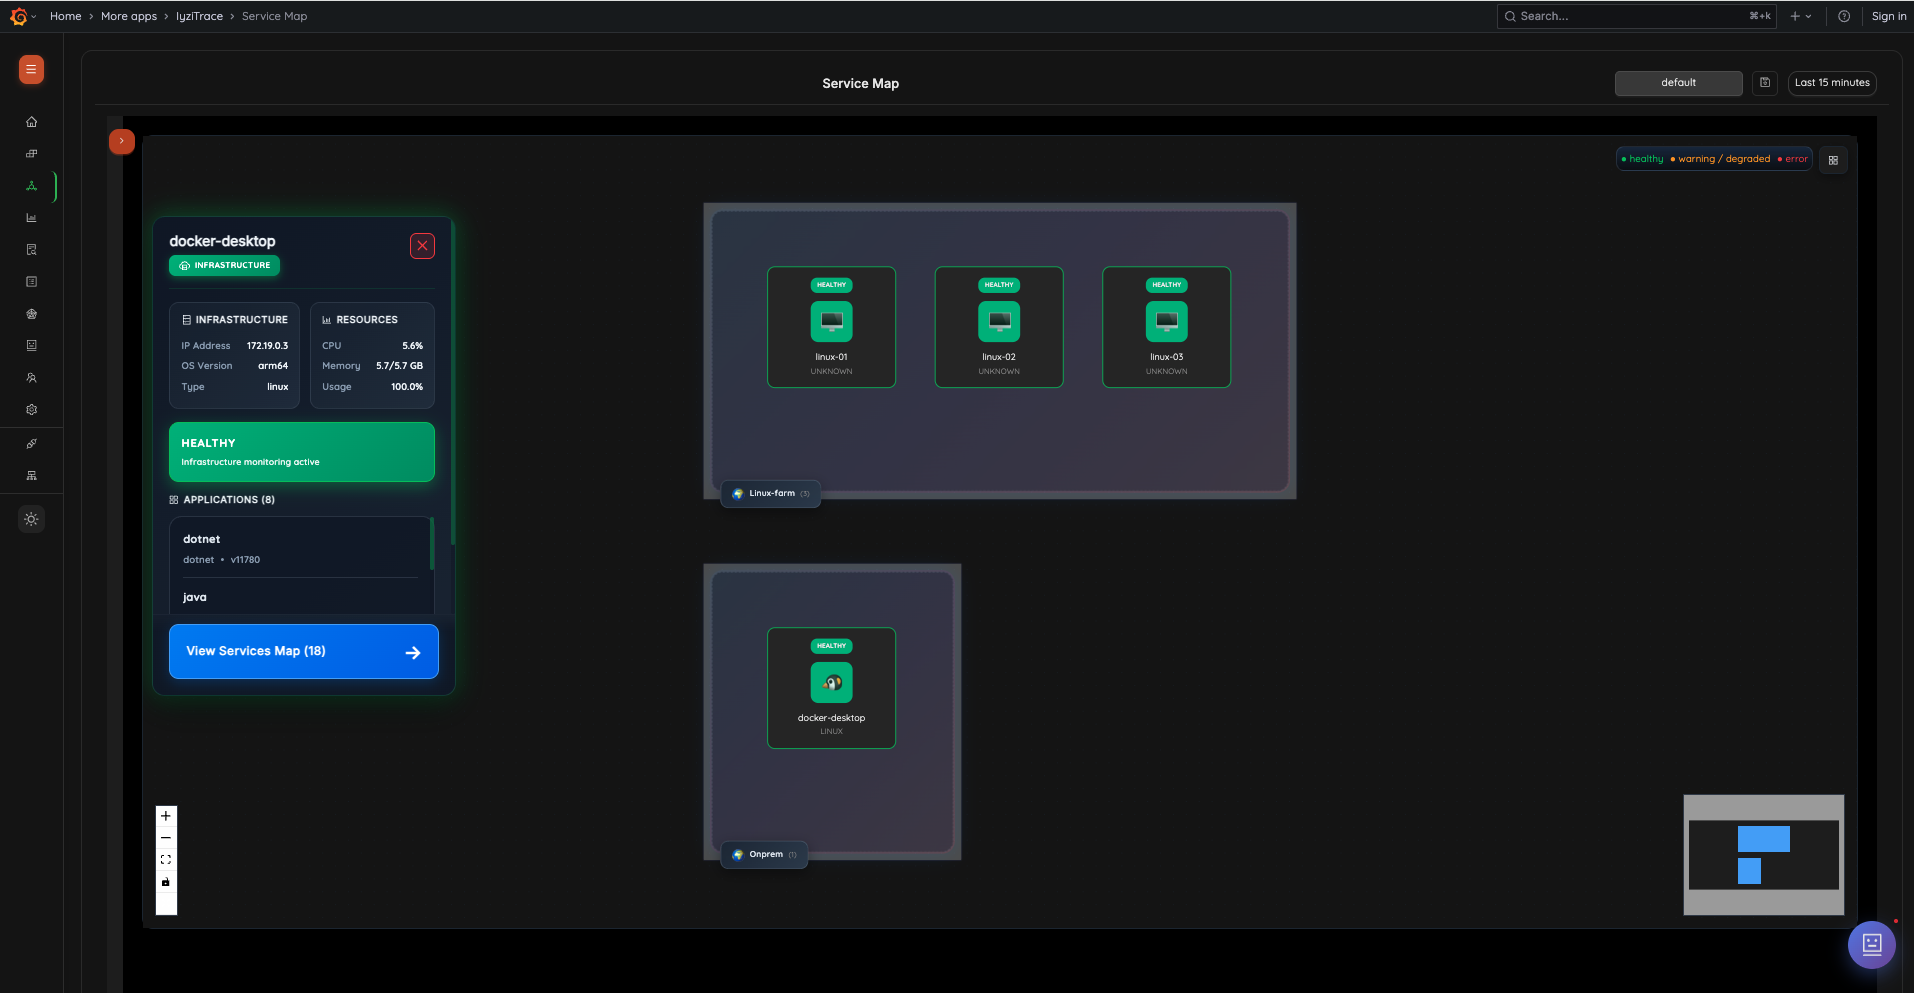Toggle light mode with the sun icon
1914x993 pixels.
(x=31, y=518)
